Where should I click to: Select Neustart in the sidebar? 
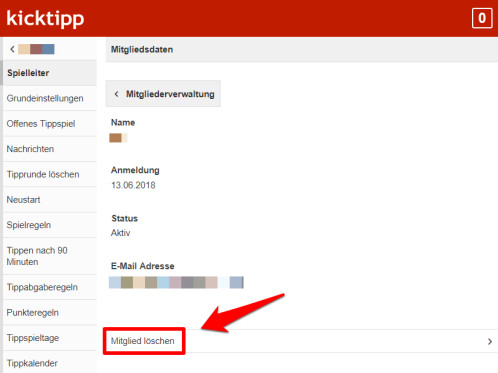click(50, 200)
